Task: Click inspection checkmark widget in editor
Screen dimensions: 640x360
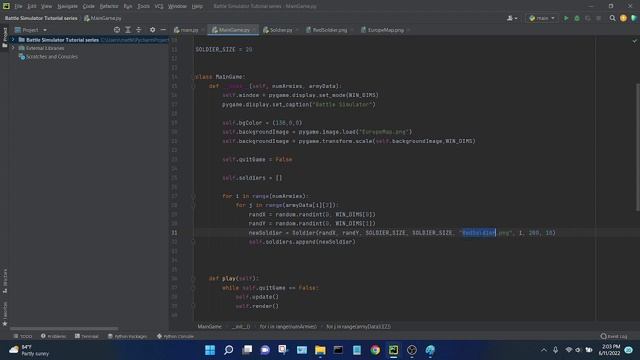Action: click(634, 41)
